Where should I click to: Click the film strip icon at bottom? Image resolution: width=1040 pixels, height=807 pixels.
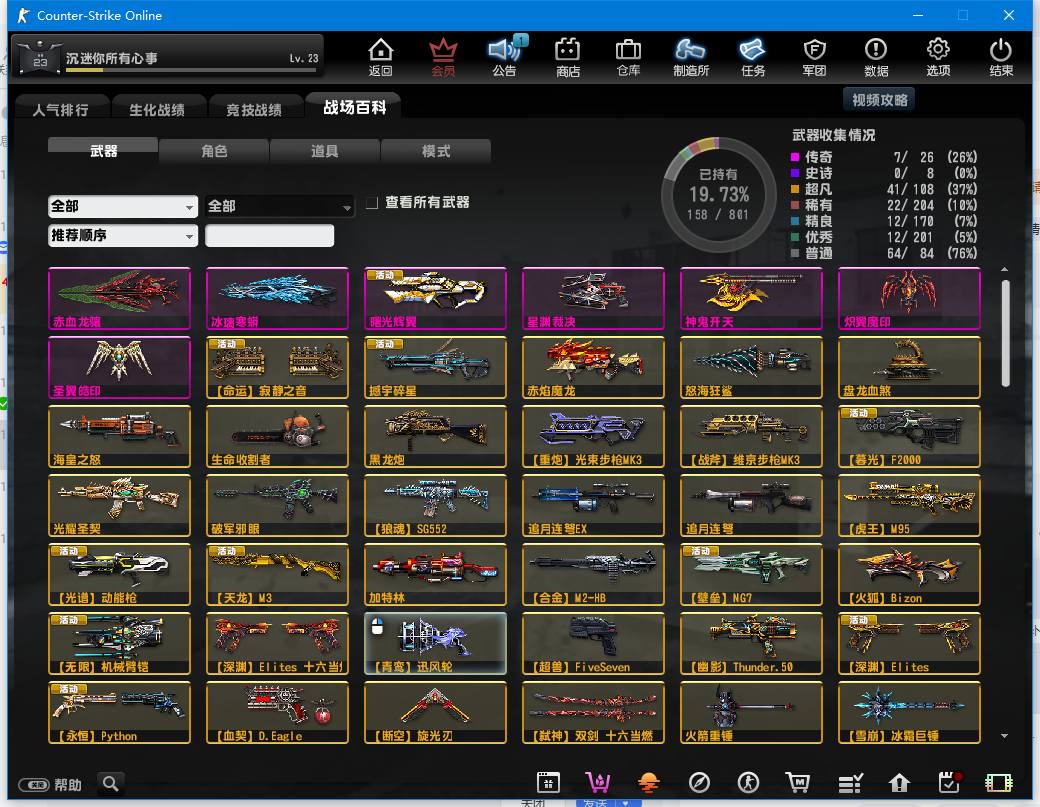coord(999,783)
